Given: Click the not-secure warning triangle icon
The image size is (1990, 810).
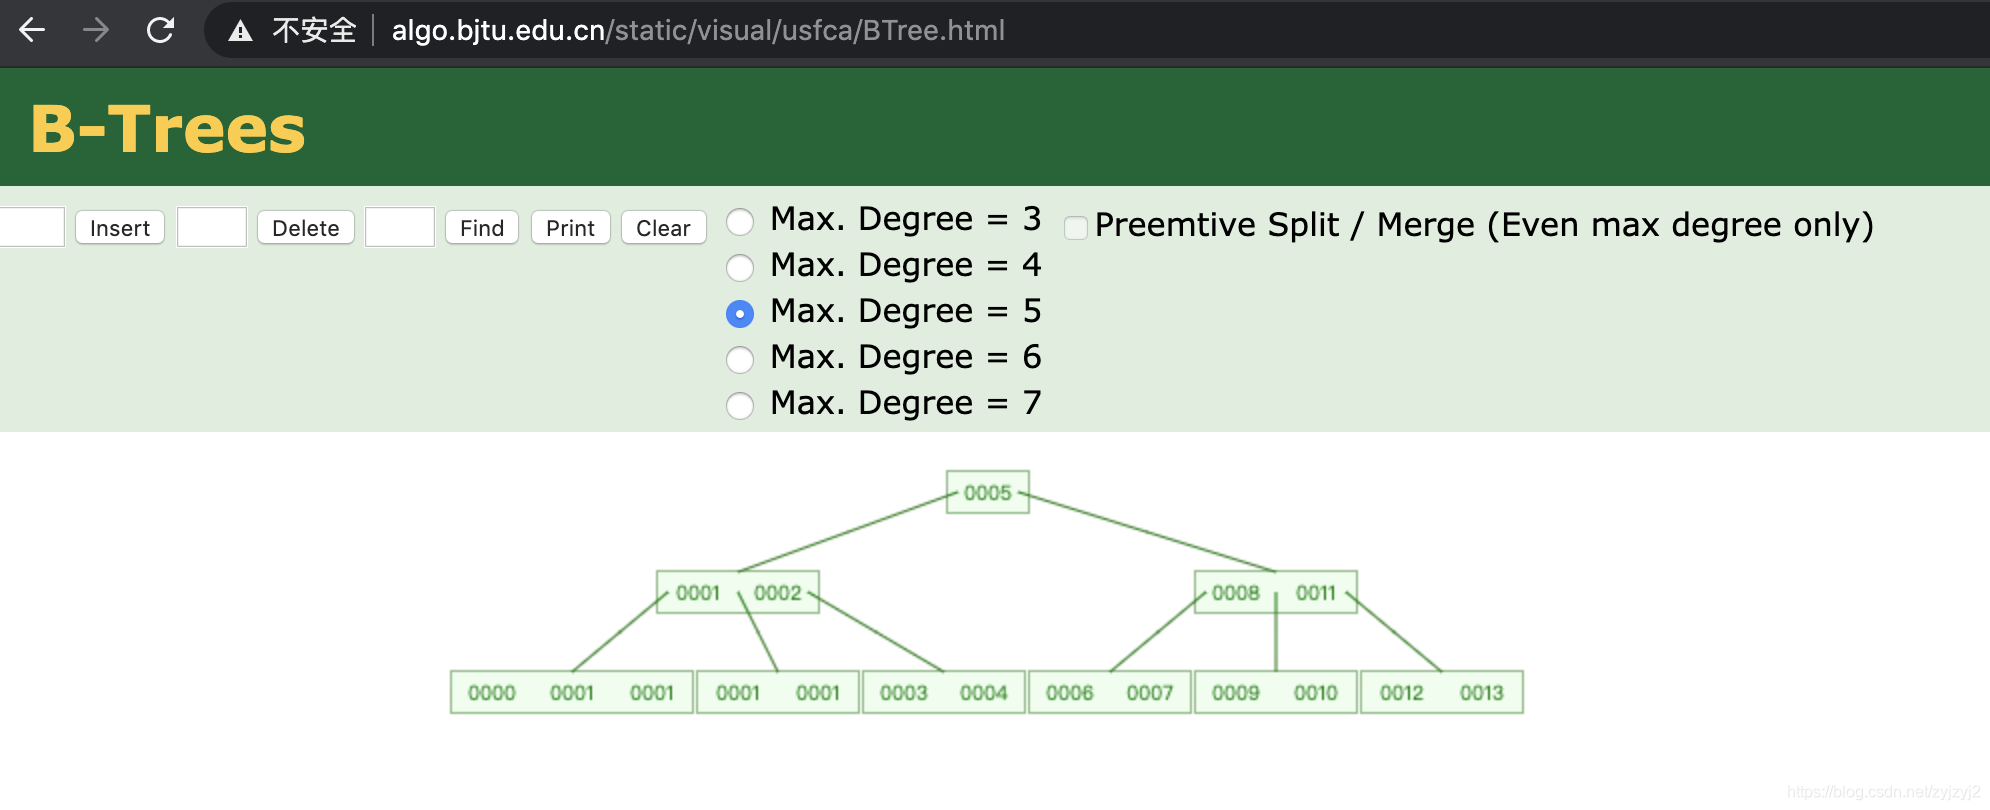Looking at the screenshot, I should coord(240,31).
